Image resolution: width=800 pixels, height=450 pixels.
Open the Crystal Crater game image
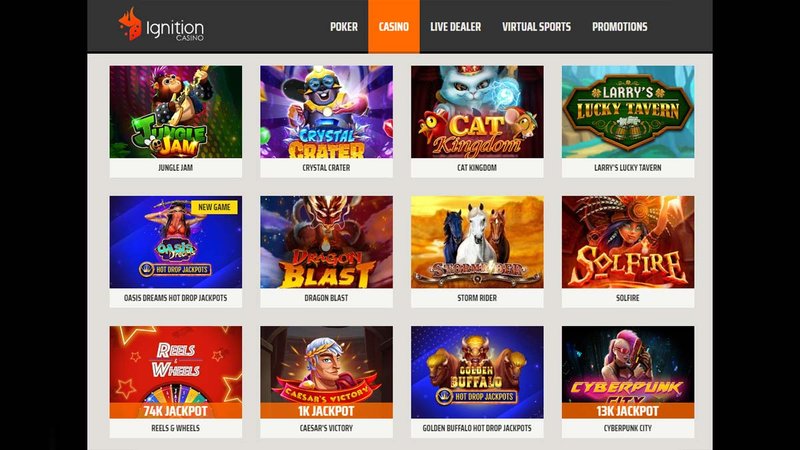pyautogui.click(x=327, y=112)
